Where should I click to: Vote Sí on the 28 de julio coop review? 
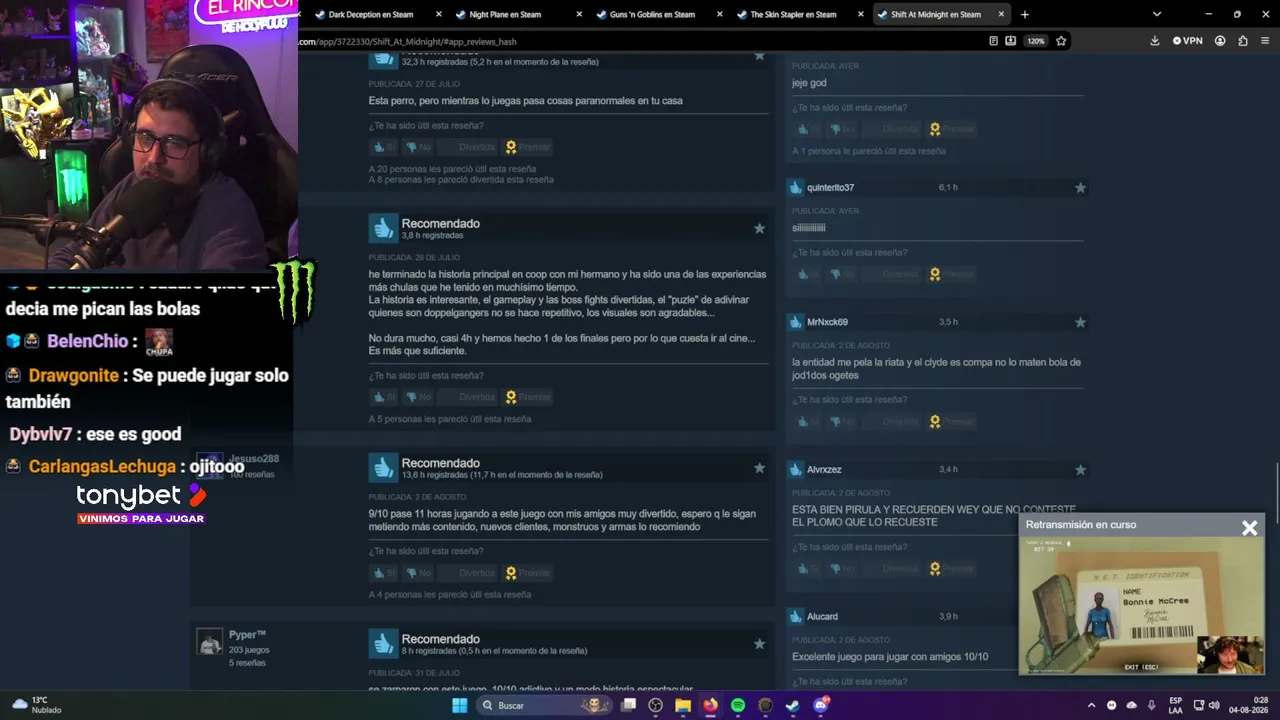[x=384, y=397]
